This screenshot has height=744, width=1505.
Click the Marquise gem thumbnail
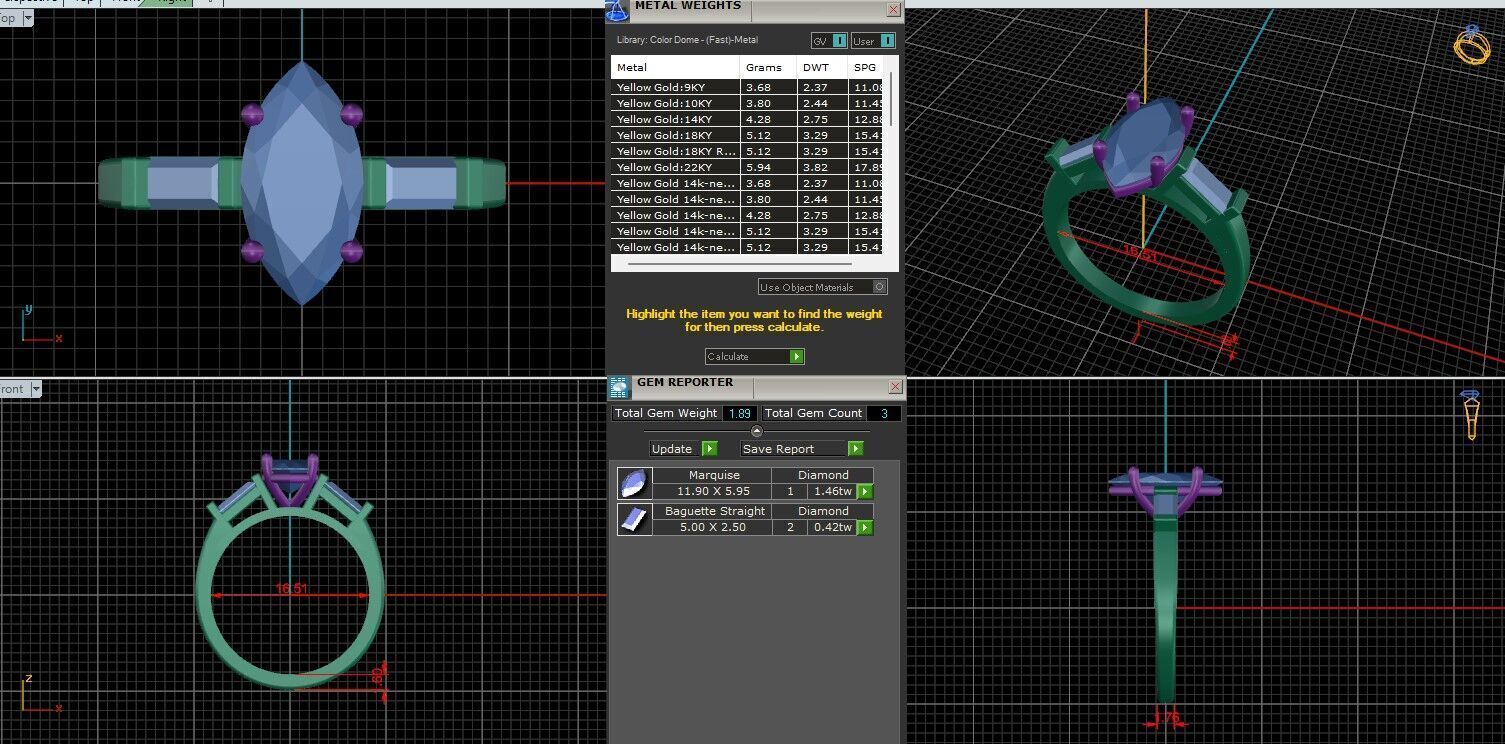tap(634, 484)
